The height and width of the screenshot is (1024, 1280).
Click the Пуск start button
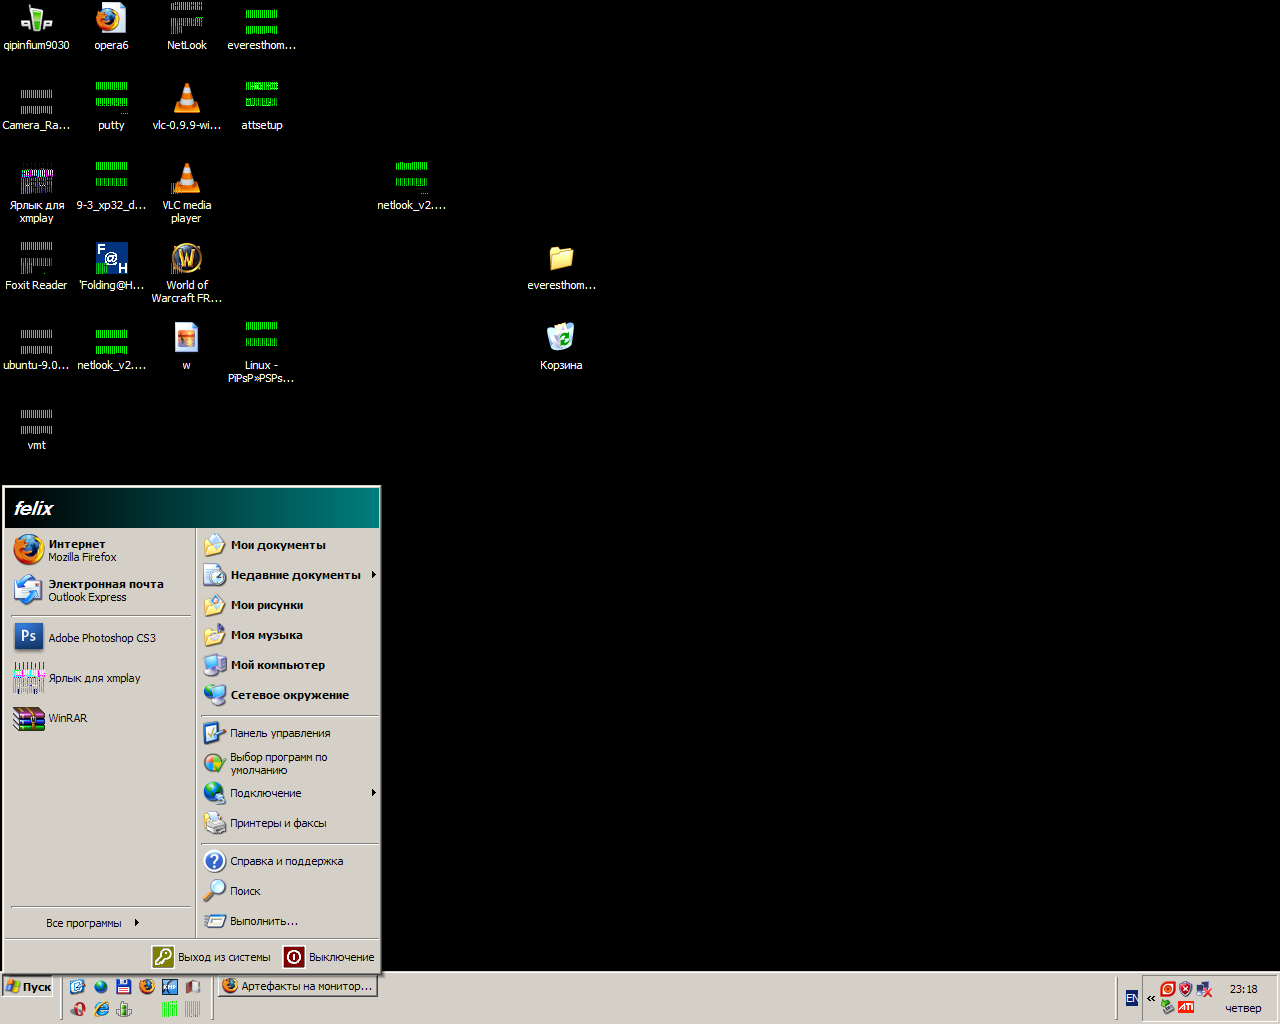tap(28, 987)
